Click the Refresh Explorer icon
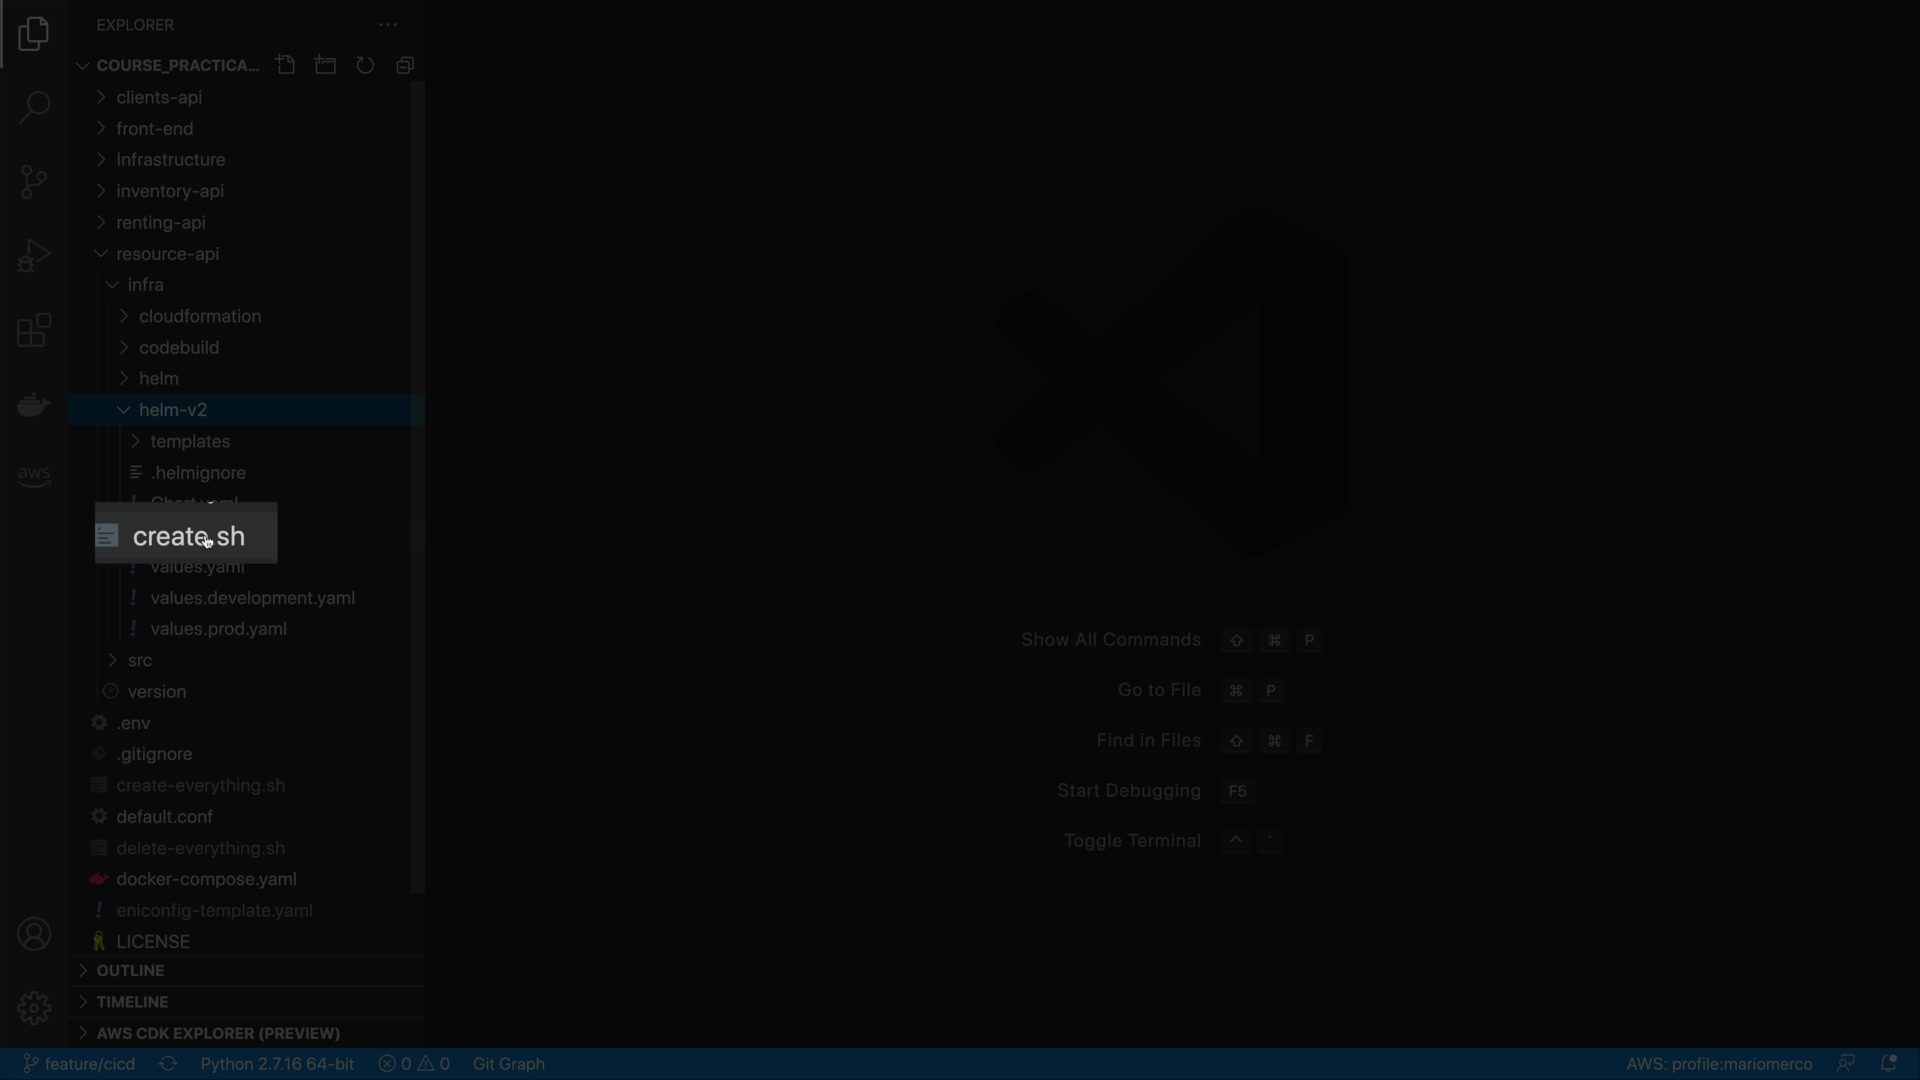The image size is (1920, 1080). coord(365,65)
